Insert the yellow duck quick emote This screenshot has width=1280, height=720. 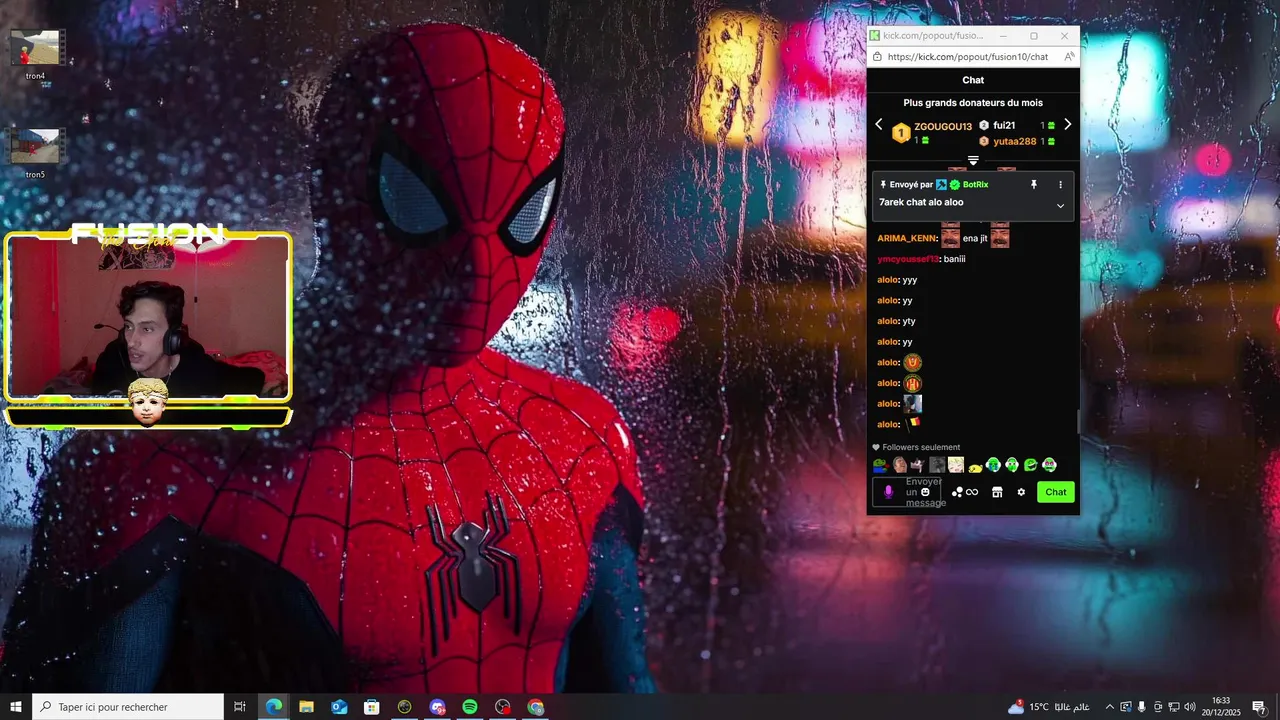point(975,466)
